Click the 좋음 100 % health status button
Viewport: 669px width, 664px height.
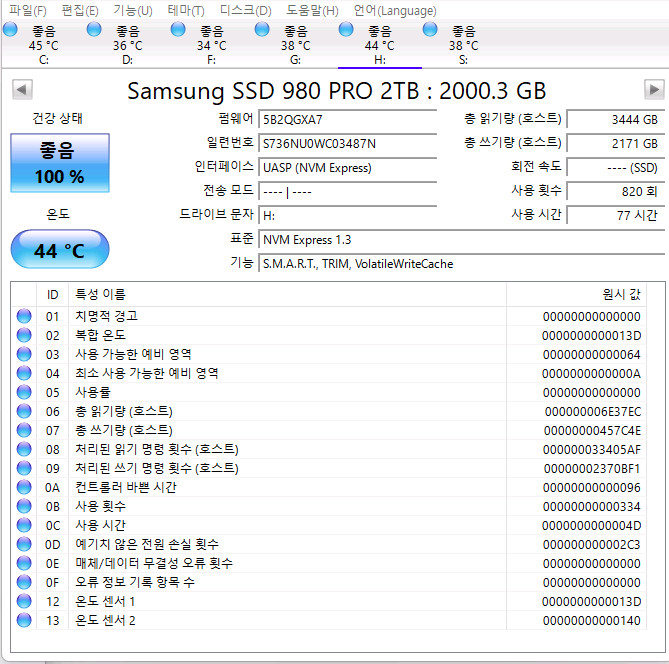(60, 163)
